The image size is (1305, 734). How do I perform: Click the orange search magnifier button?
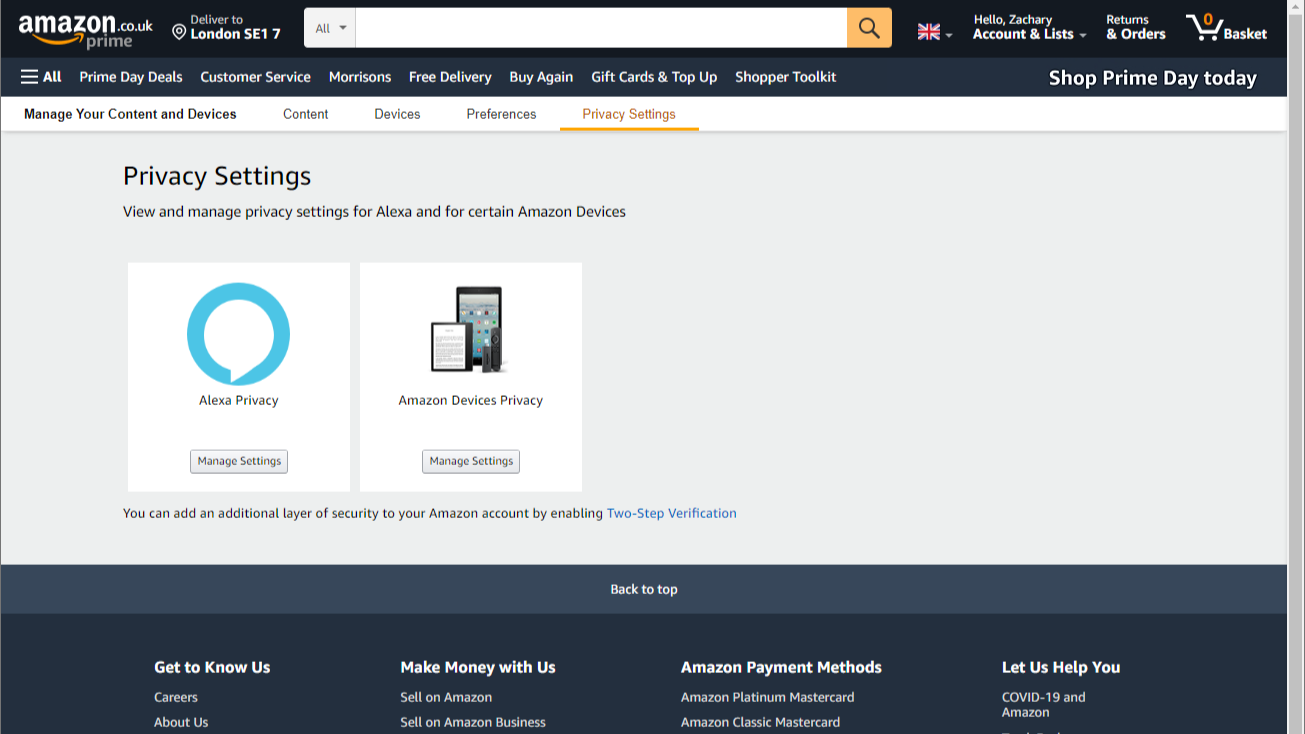(x=869, y=28)
